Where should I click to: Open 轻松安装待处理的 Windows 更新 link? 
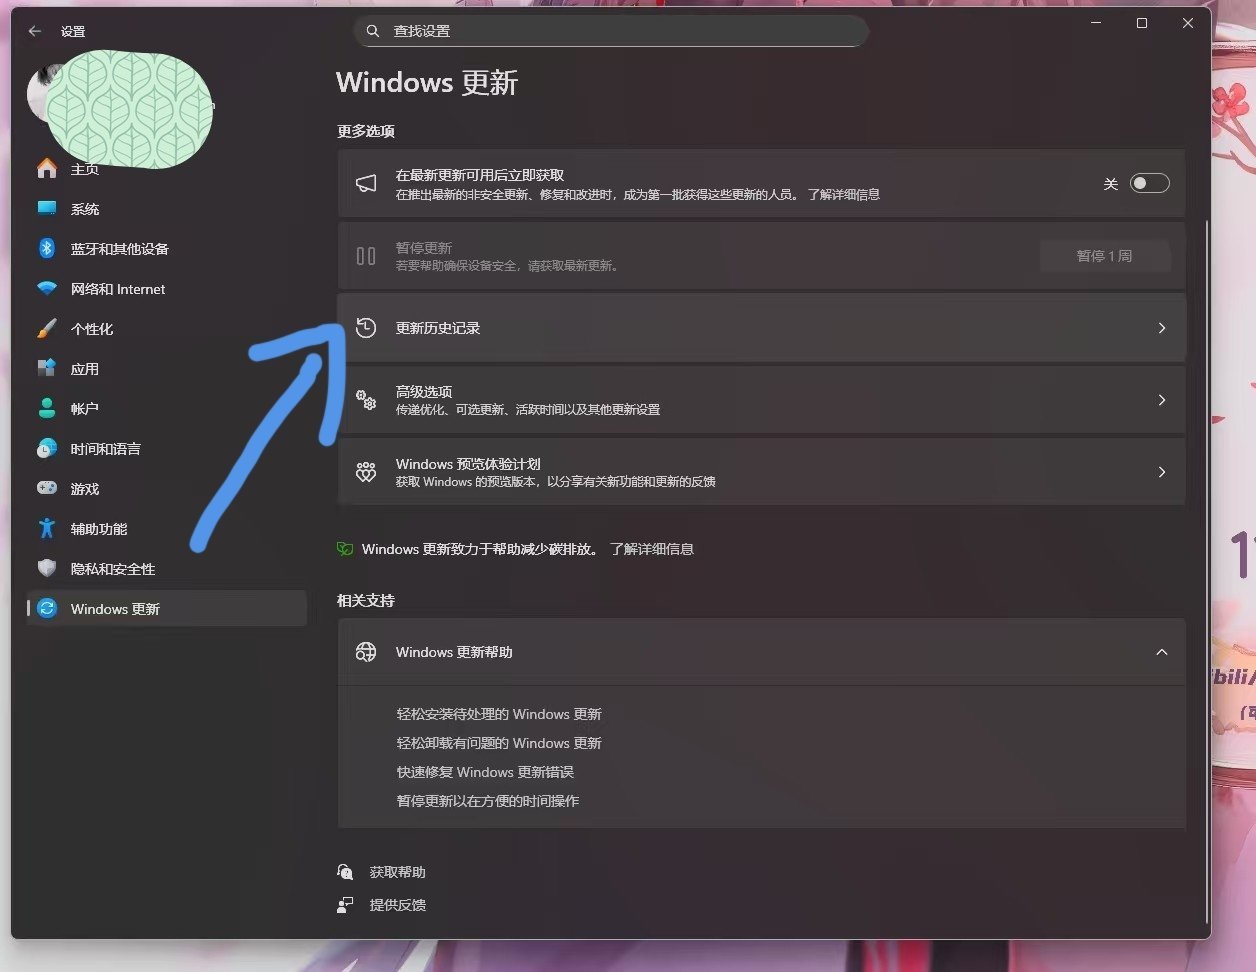pos(499,714)
